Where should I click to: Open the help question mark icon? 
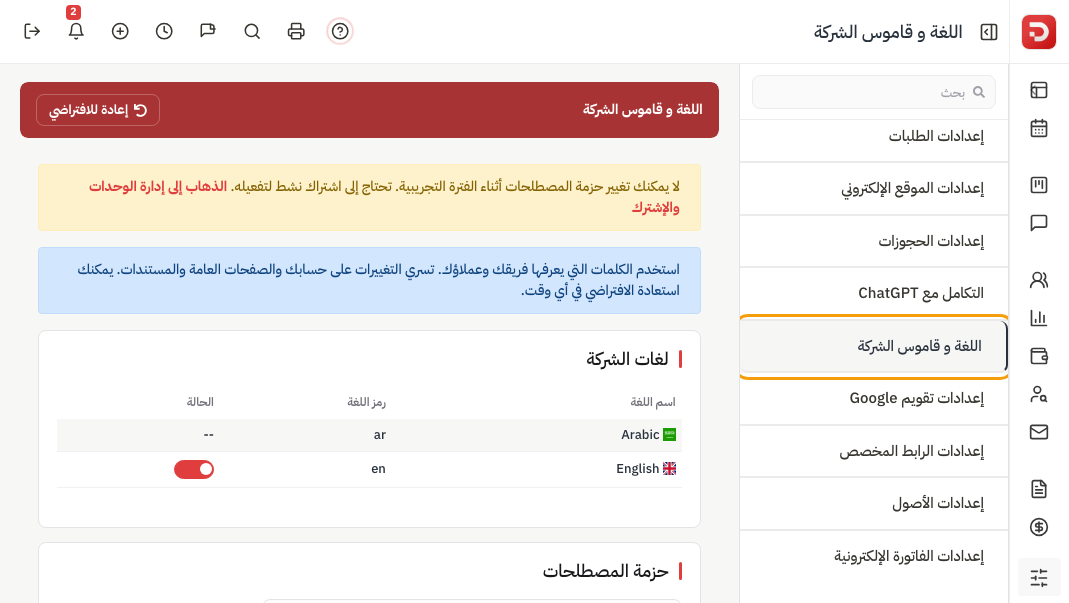(340, 31)
